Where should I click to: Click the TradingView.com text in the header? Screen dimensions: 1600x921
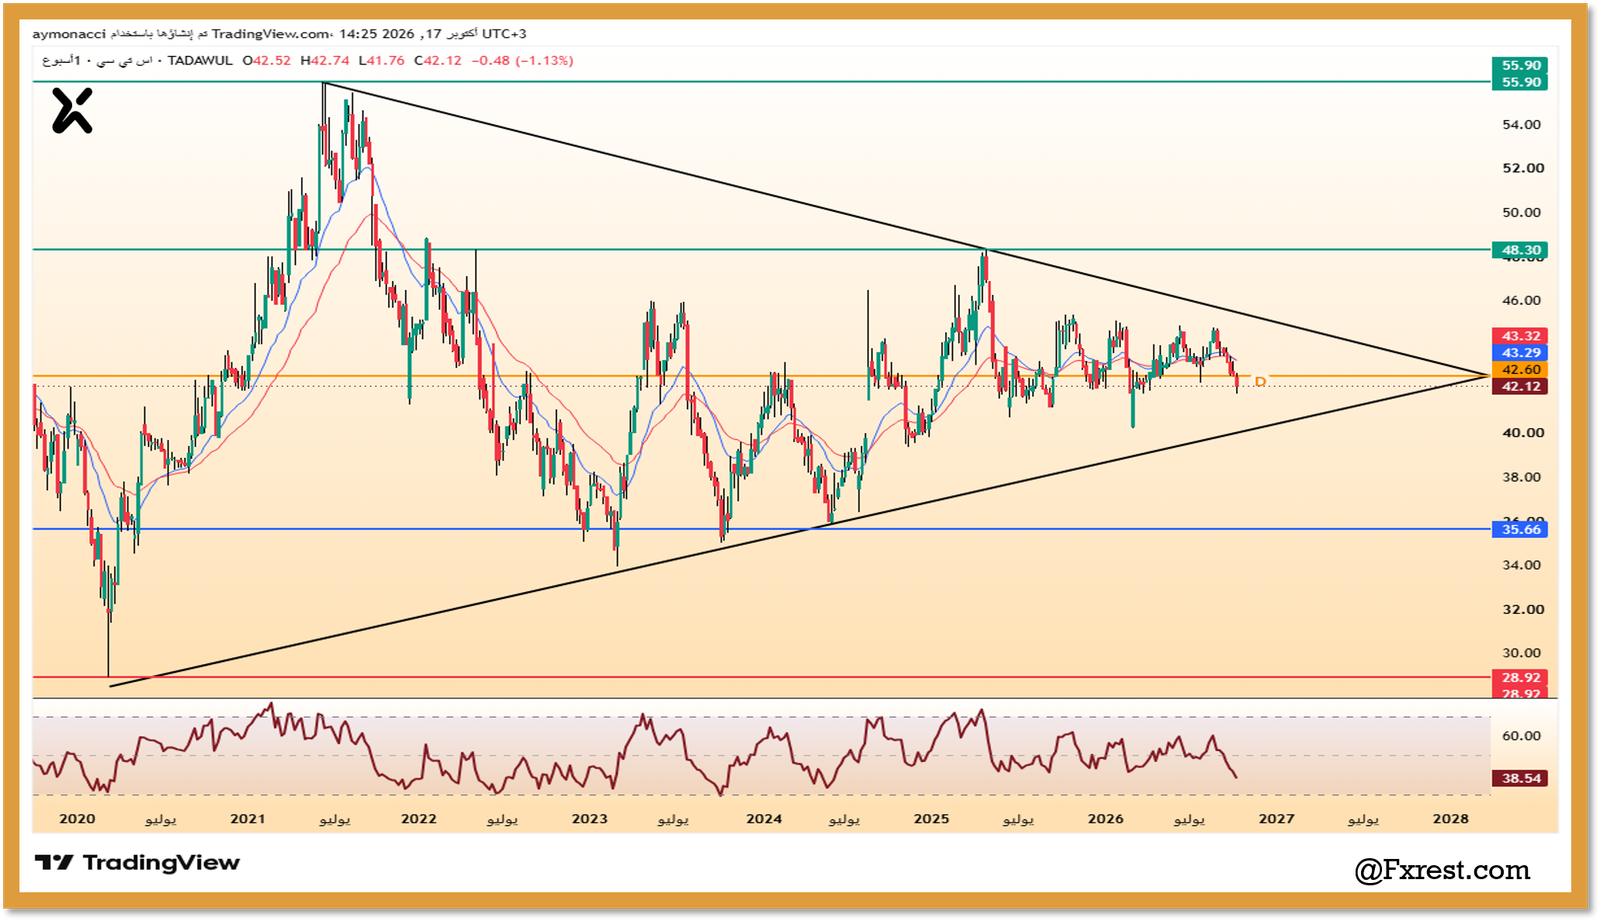pyautogui.click(x=271, y=34)
